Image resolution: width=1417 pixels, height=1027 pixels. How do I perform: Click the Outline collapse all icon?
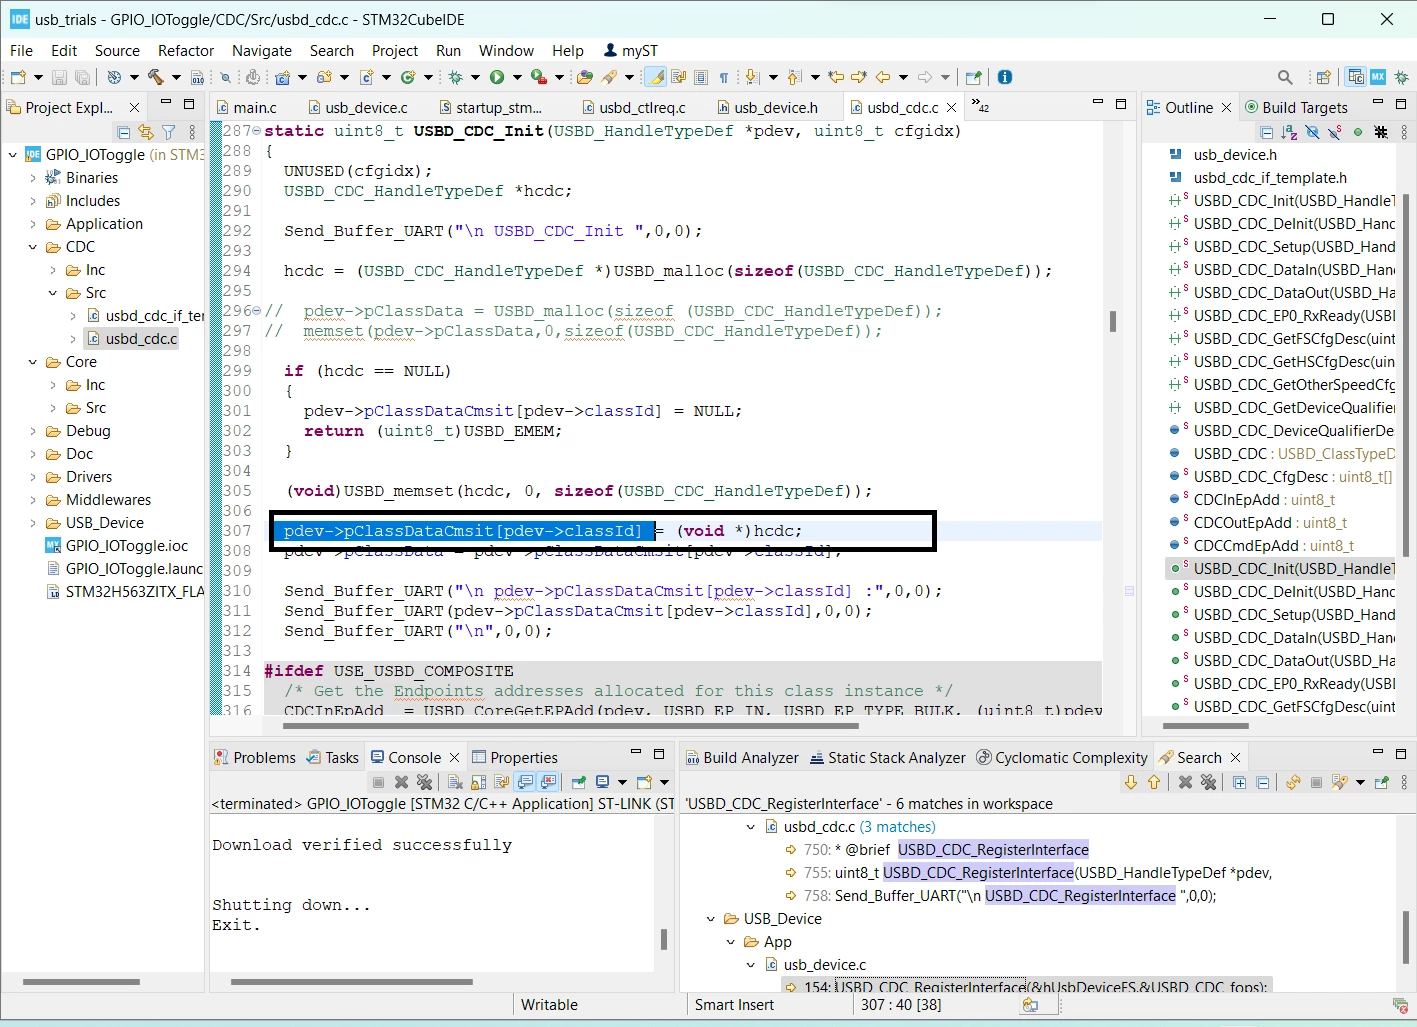pyautogui.click(x=1266, y=132)
